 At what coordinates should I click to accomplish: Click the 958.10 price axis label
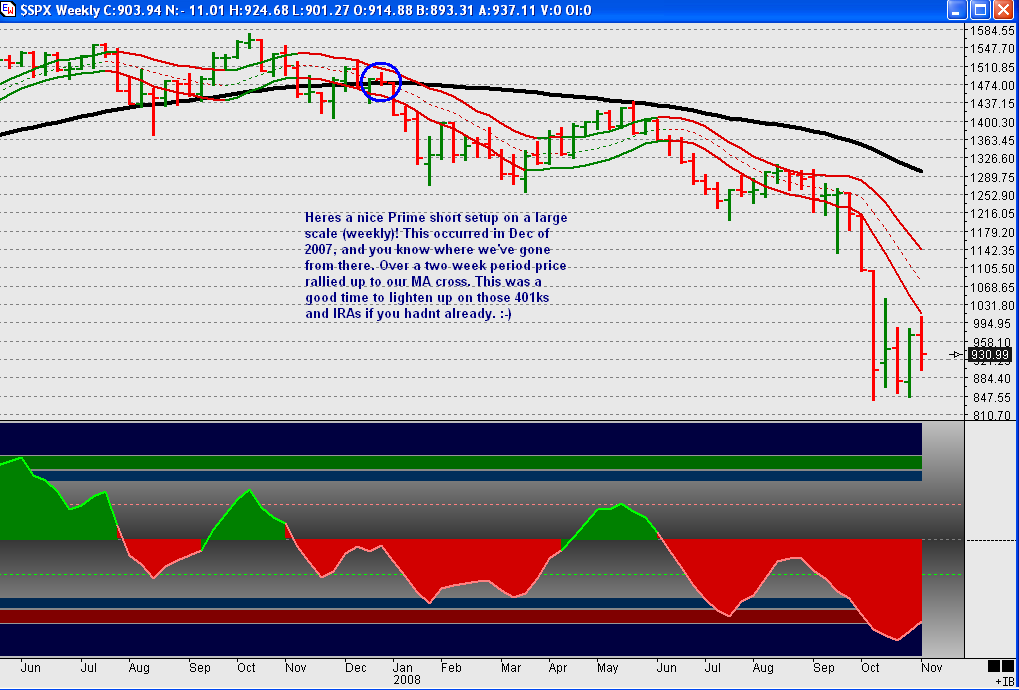click(x=993, y=342)
